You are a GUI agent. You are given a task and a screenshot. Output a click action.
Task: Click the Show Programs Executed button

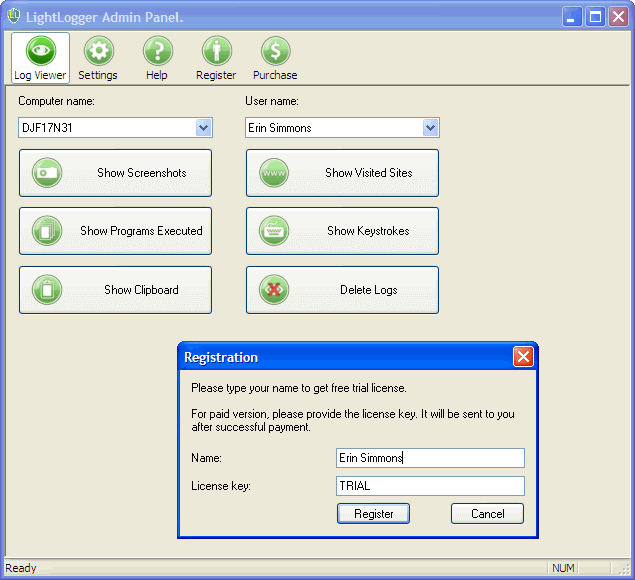tap(115, 231)
